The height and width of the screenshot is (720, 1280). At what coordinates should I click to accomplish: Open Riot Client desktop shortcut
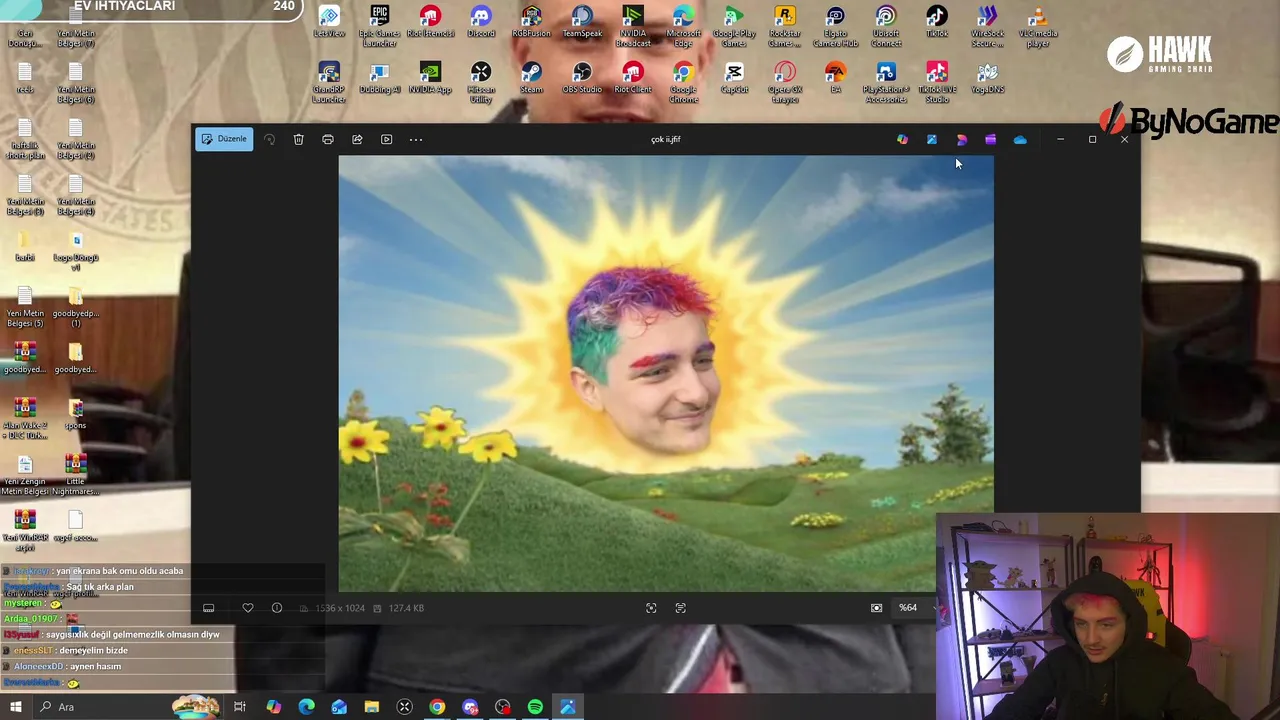tap(633, 78)
